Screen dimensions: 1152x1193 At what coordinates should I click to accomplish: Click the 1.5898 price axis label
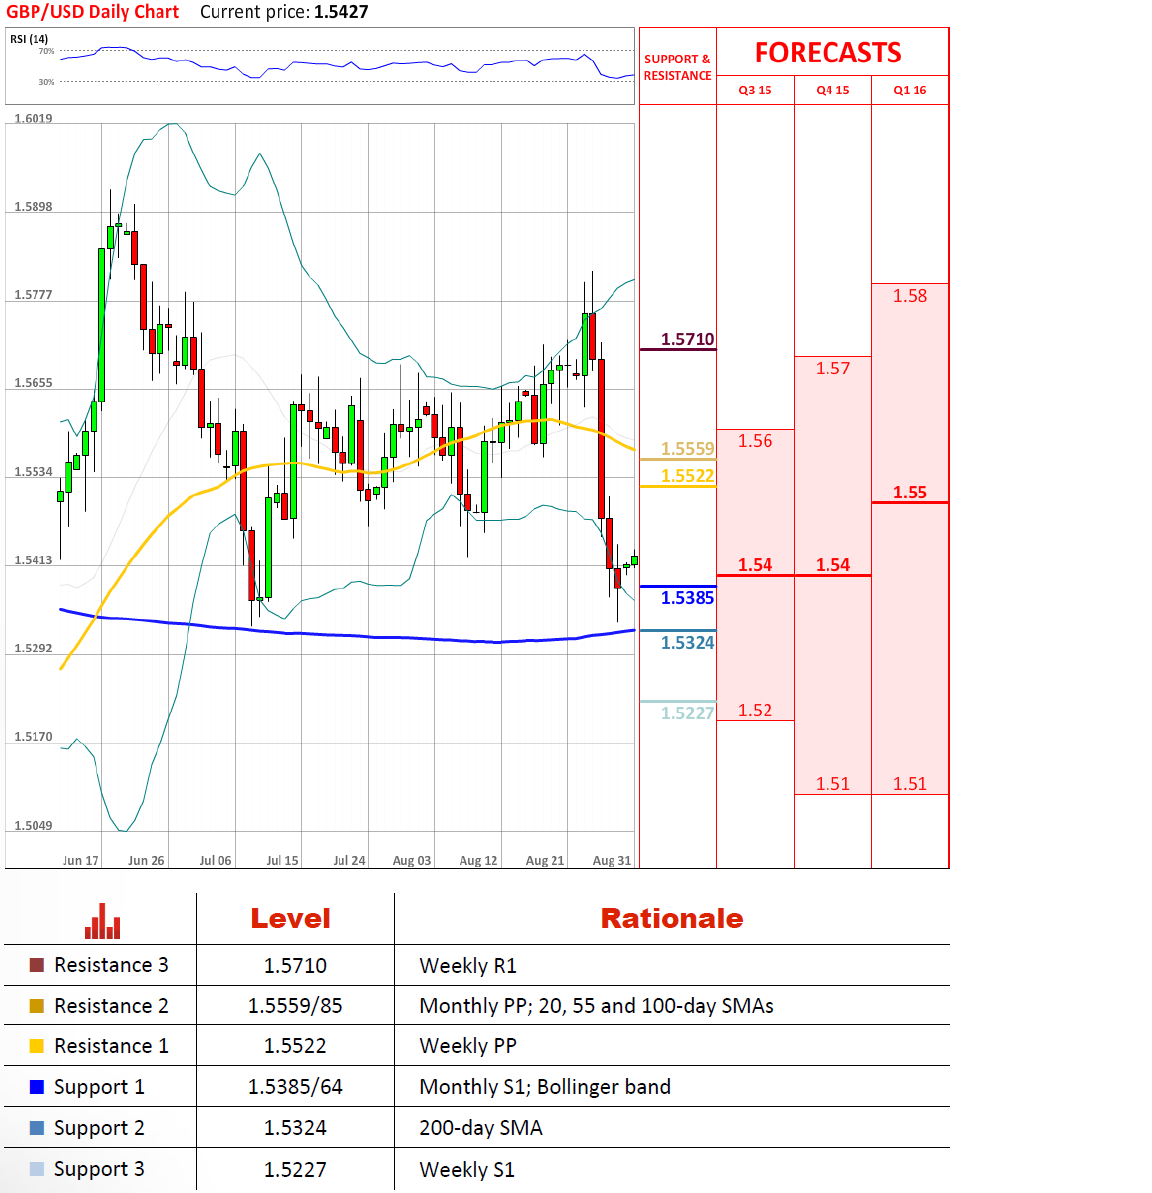tap(33, 207)
